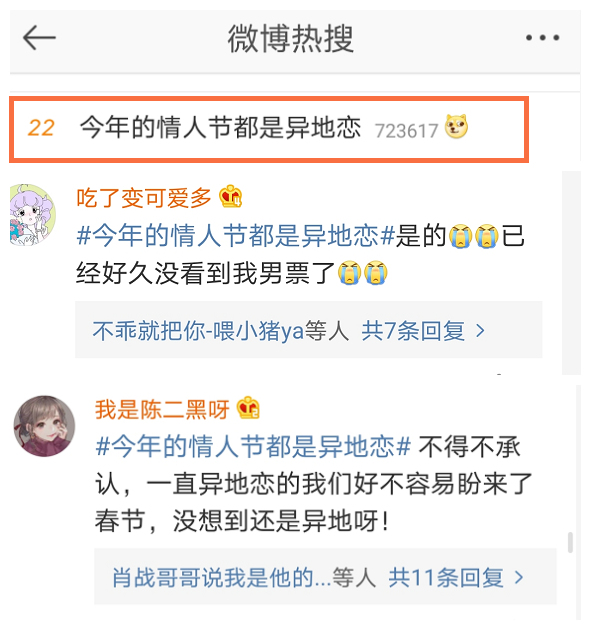Tap chevron after 共11条回复
Image resolution: width=591 pixels, height=630 pixels.
point(519,578)
